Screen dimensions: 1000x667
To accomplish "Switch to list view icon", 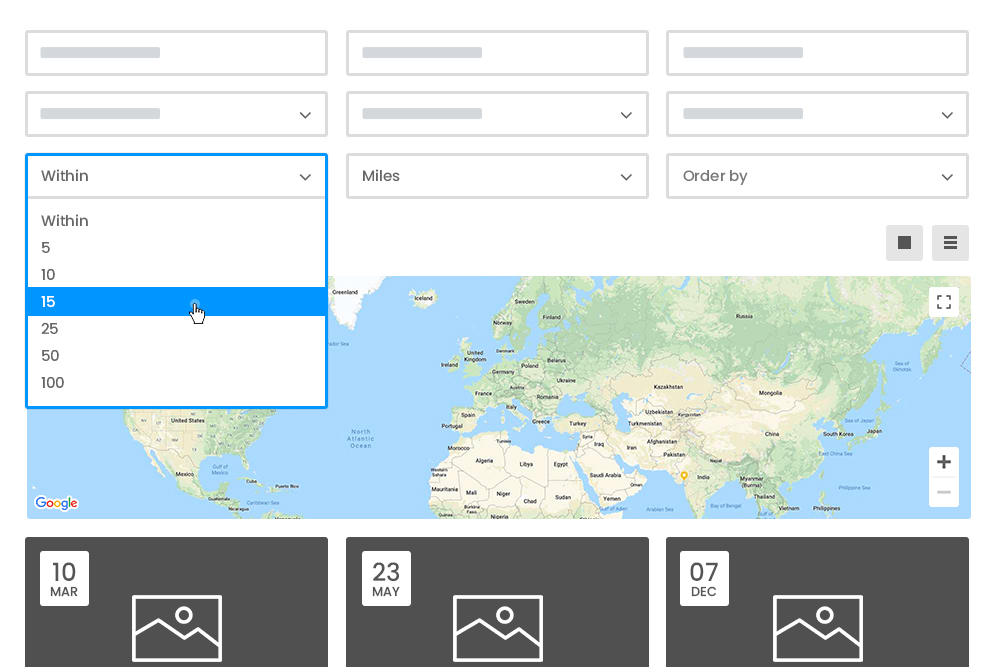I will [x=950, y=242].
